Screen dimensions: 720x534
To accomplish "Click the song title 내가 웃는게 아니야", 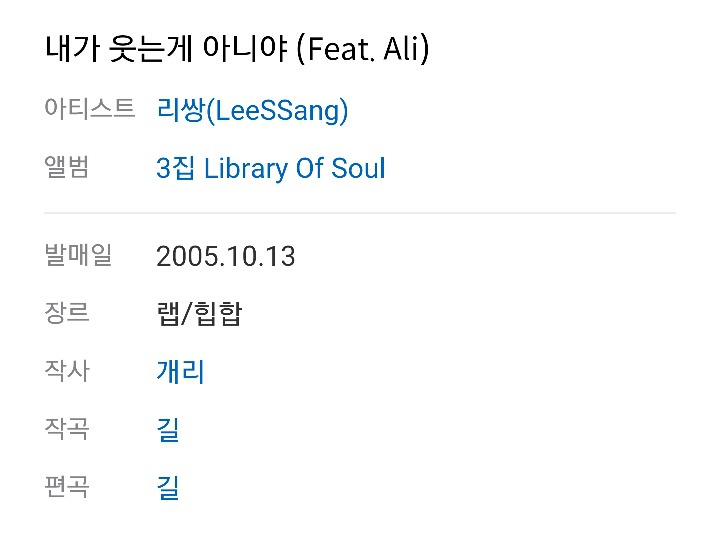I will pyautogui.click(x=167, y=49).
